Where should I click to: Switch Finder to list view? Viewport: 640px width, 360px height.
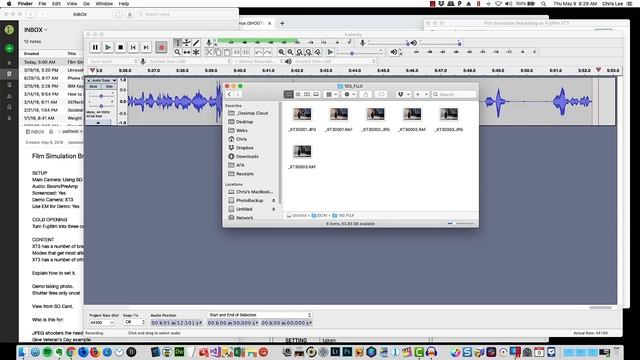[298, 94]
